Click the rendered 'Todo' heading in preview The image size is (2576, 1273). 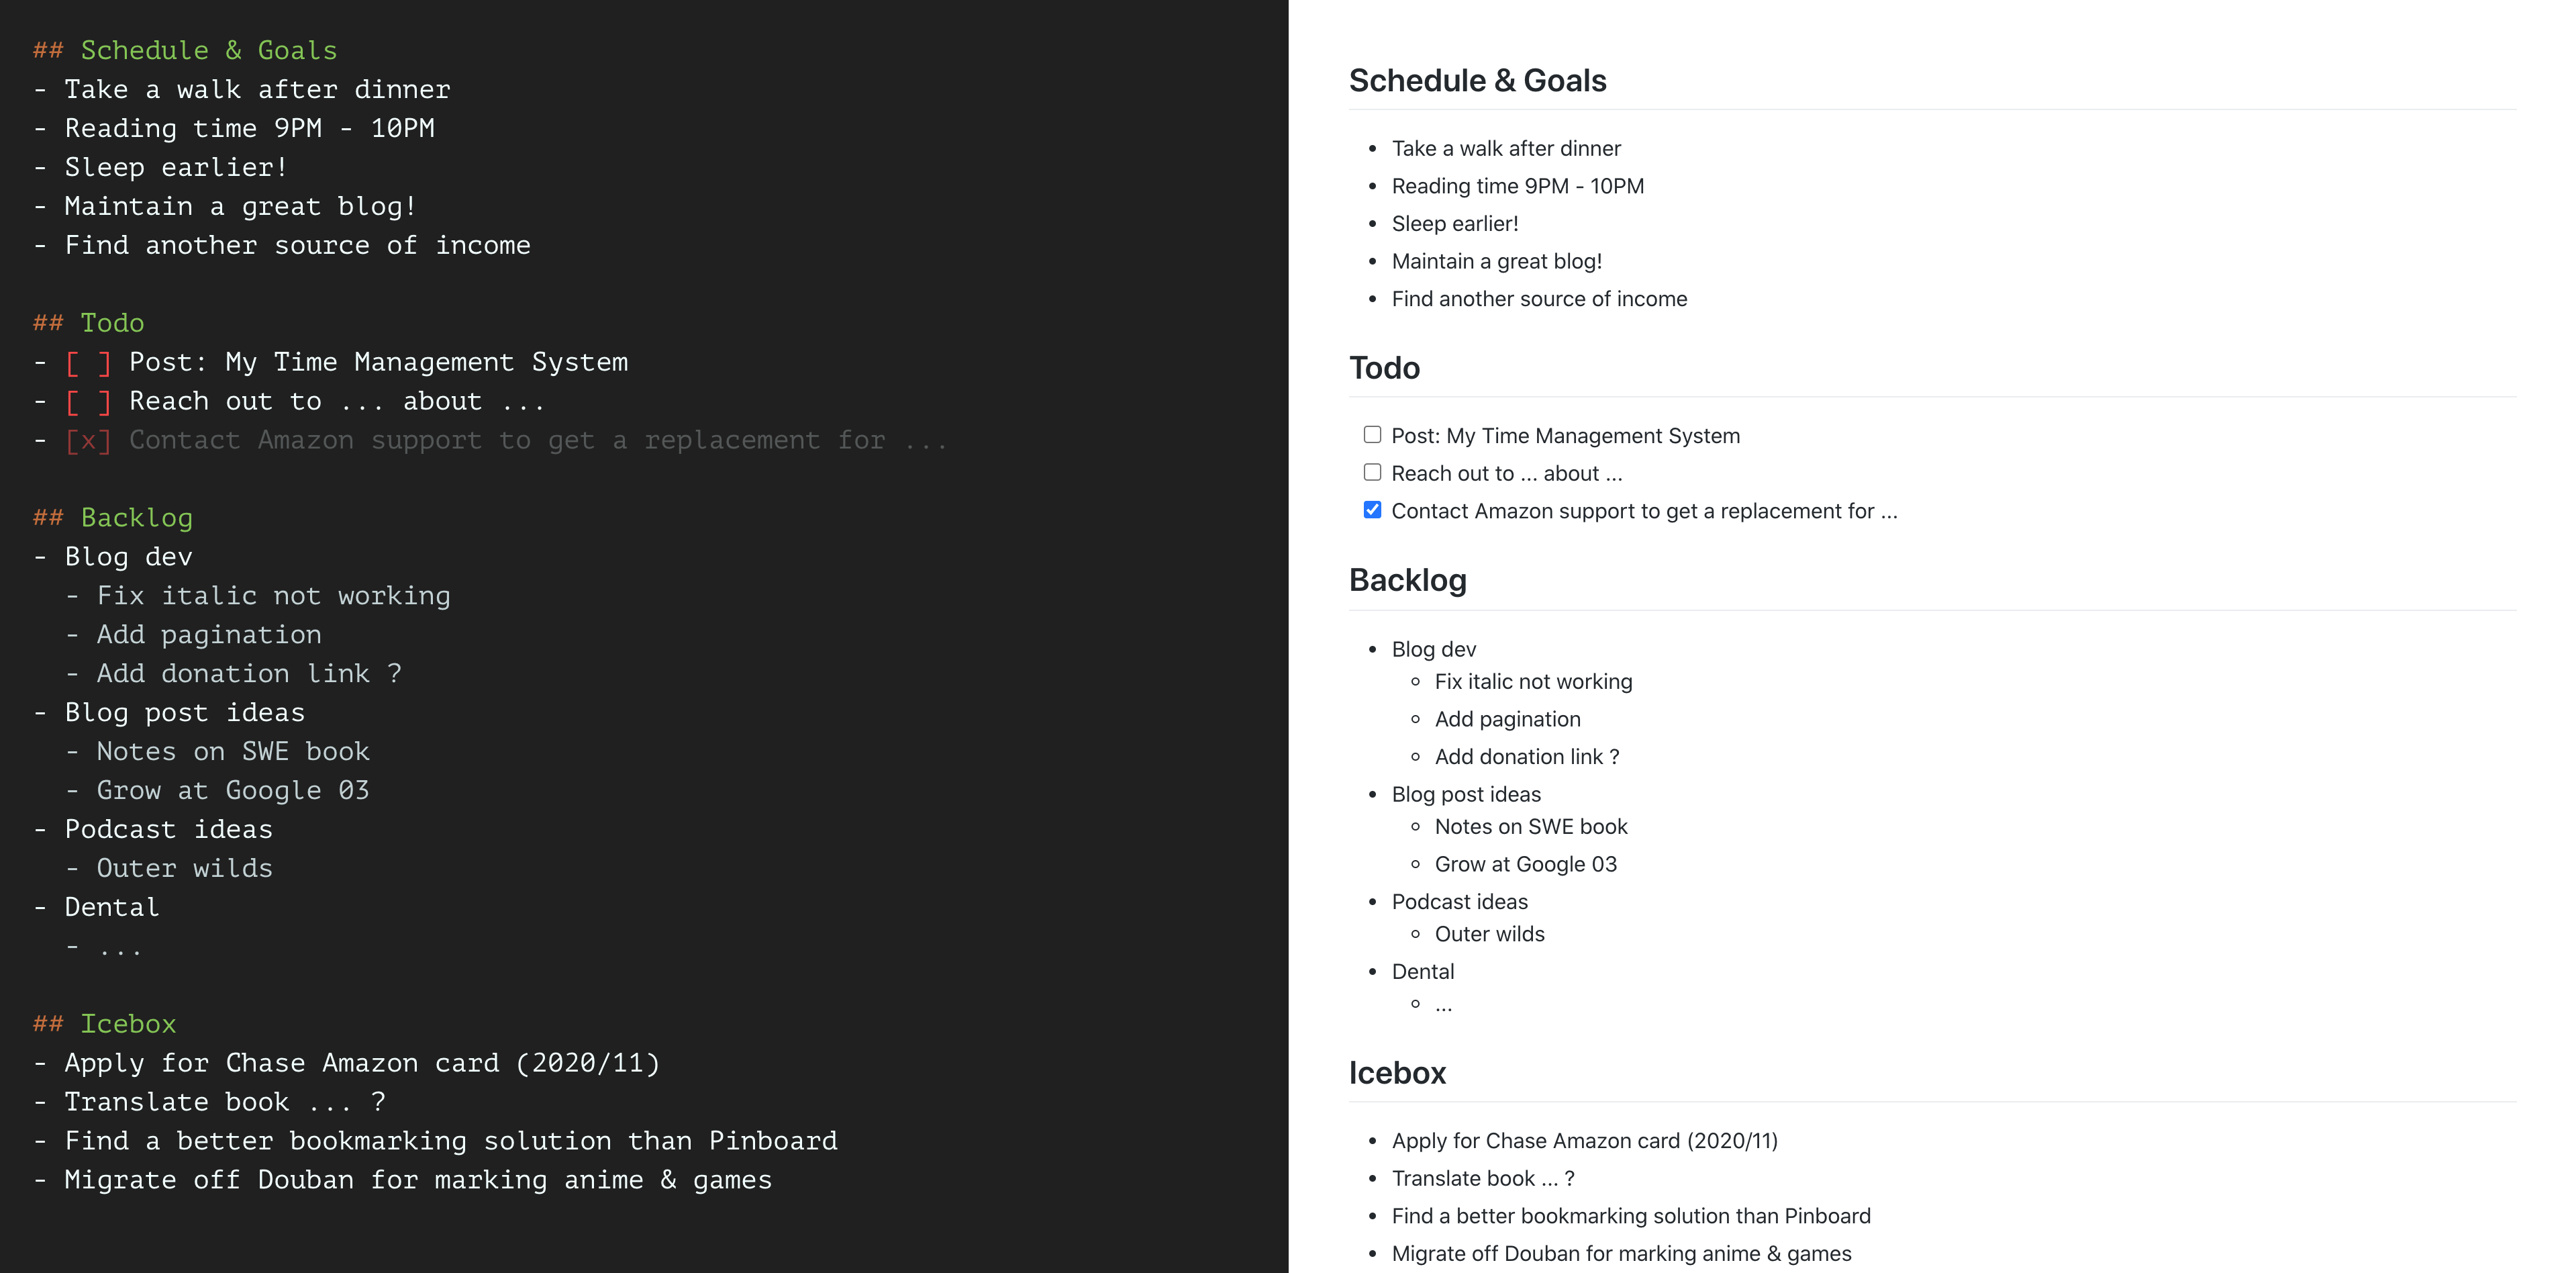1384,368
